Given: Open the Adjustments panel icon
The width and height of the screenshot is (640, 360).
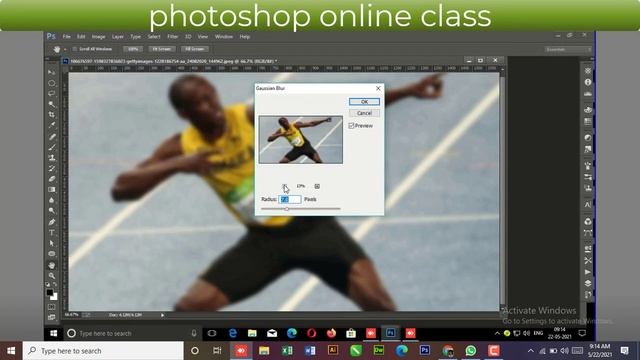Looking at the screenshot, I should pyautogui.click(x=588, y=138).
